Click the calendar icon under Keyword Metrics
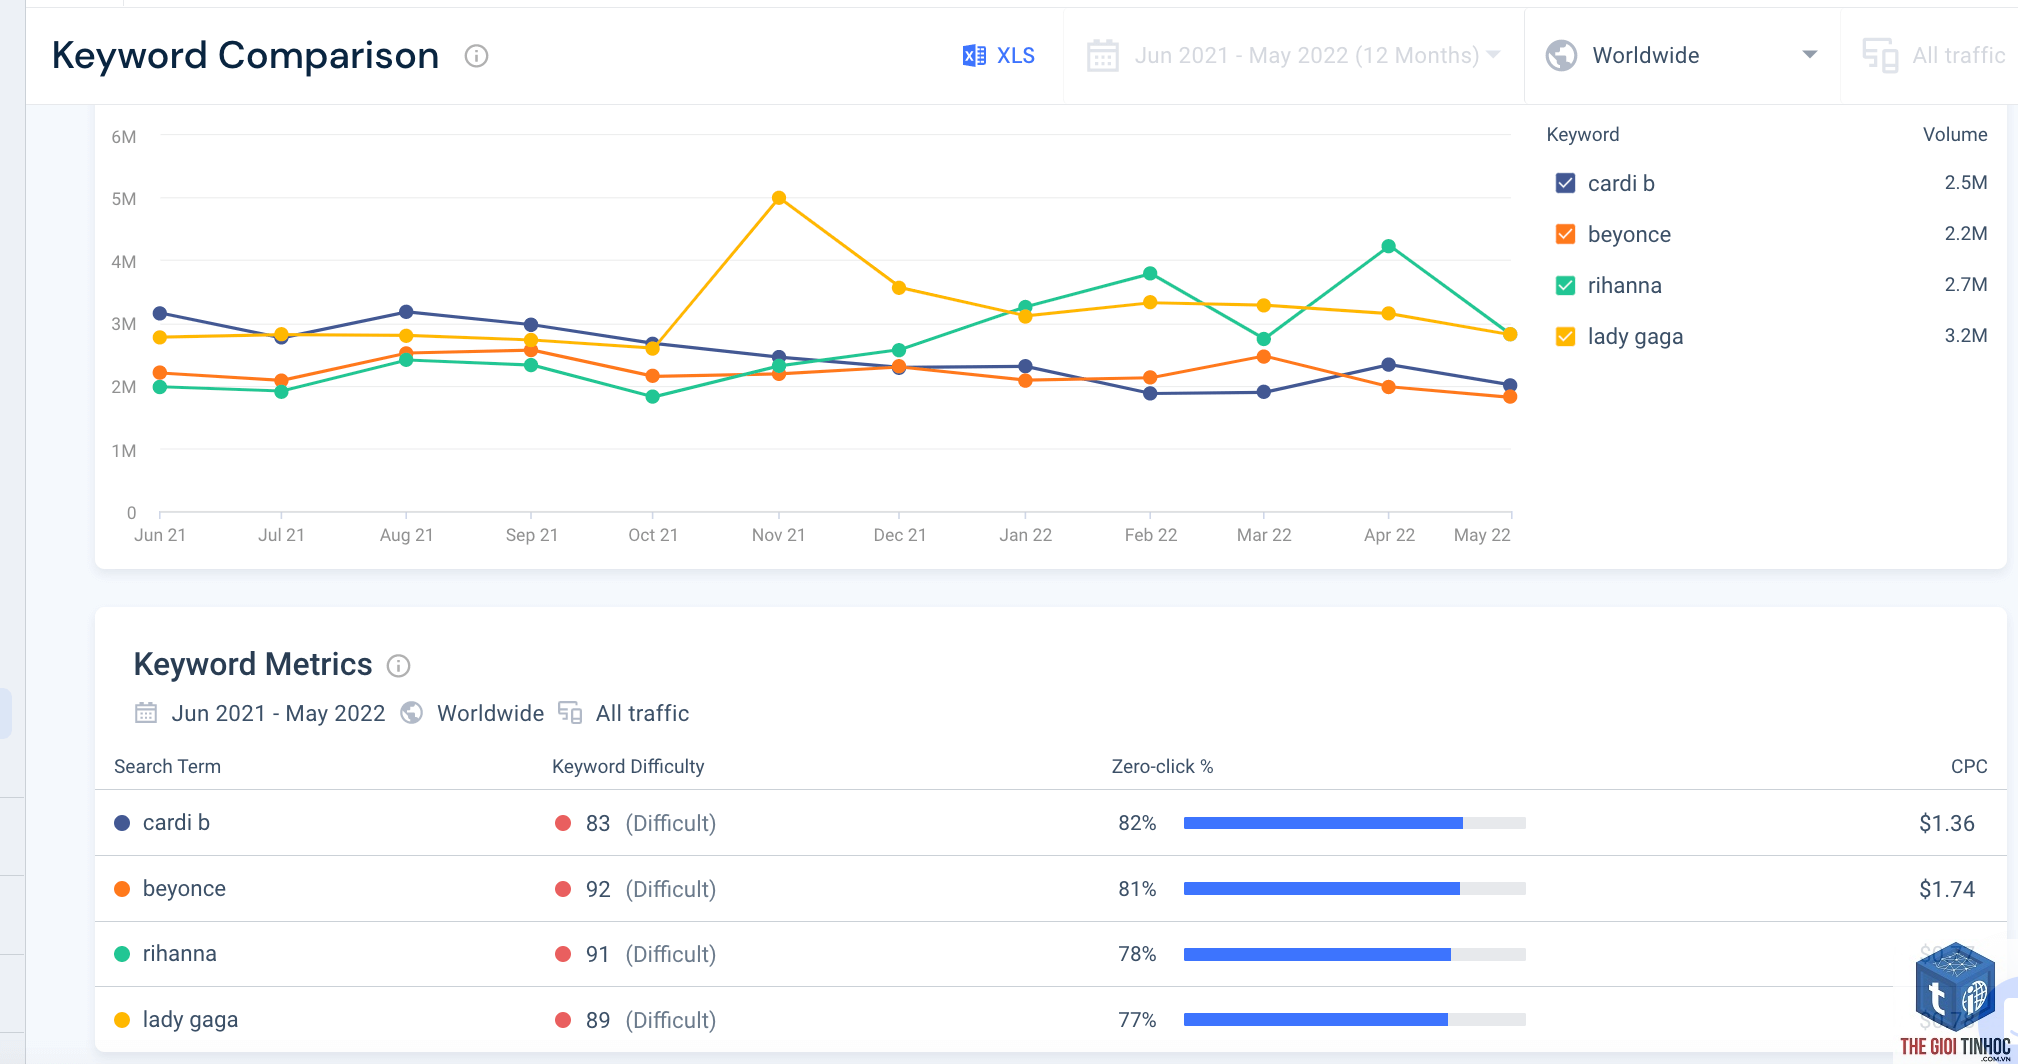The width and height of the screenshot is (2018, 1064). click(x=146, y=713)
